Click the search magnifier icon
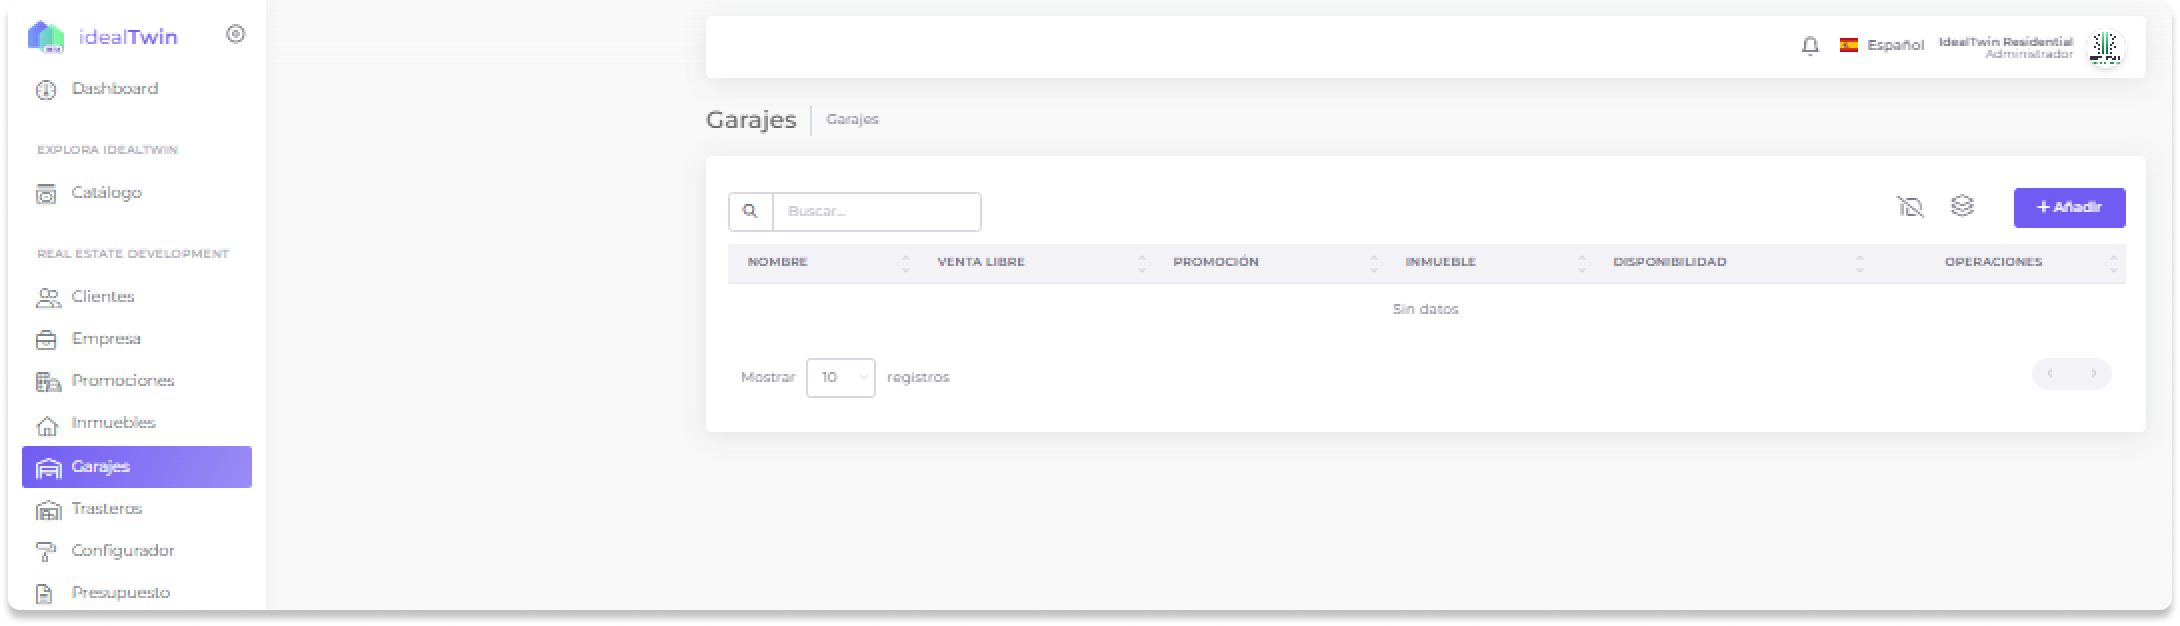This screenshot has width=2180, height=626. (750, 212)
